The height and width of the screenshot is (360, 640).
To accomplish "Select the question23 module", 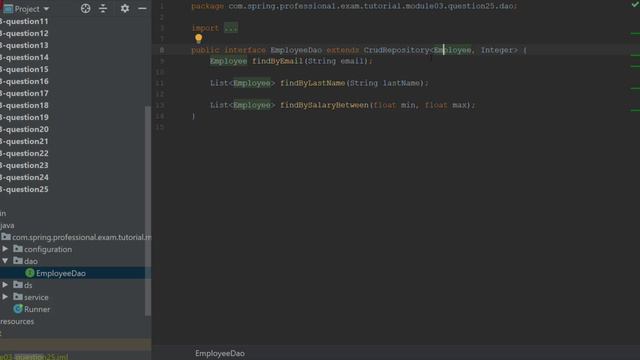I will [x=24, y=165].
